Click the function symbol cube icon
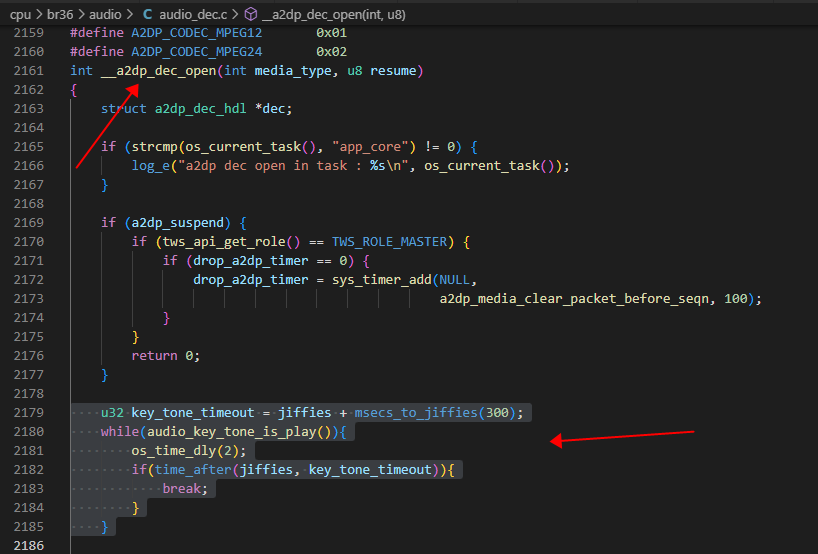The width and height of the screenshot is (818, 554). pos(251,15)
